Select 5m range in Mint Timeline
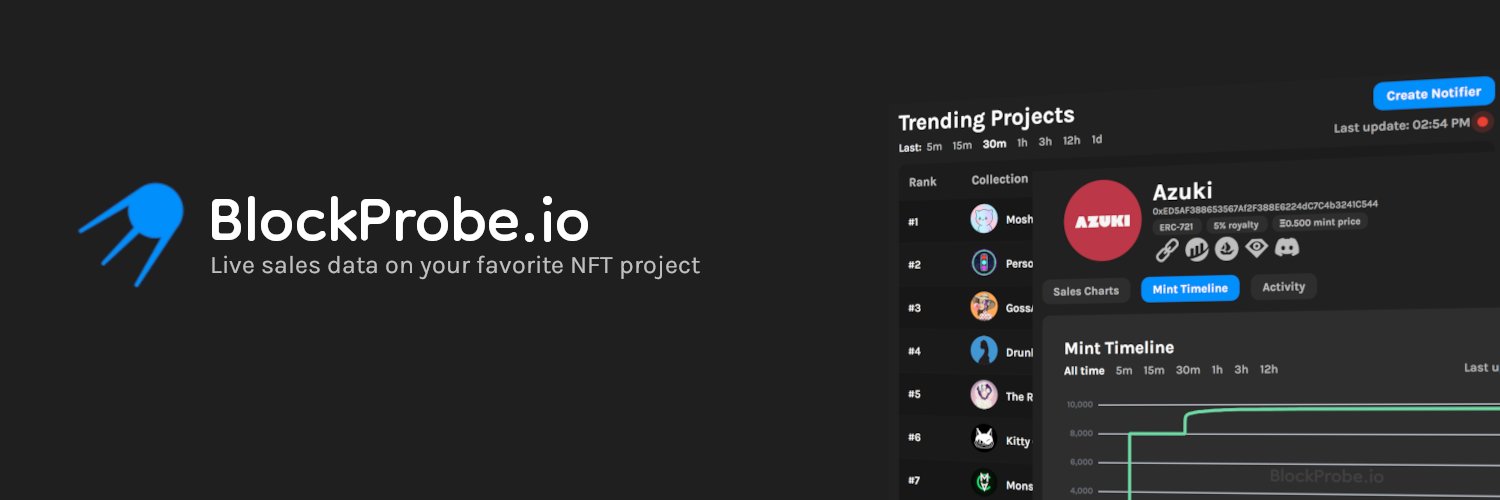This screenshot has height=500, width=1500. click(1124, 371)
